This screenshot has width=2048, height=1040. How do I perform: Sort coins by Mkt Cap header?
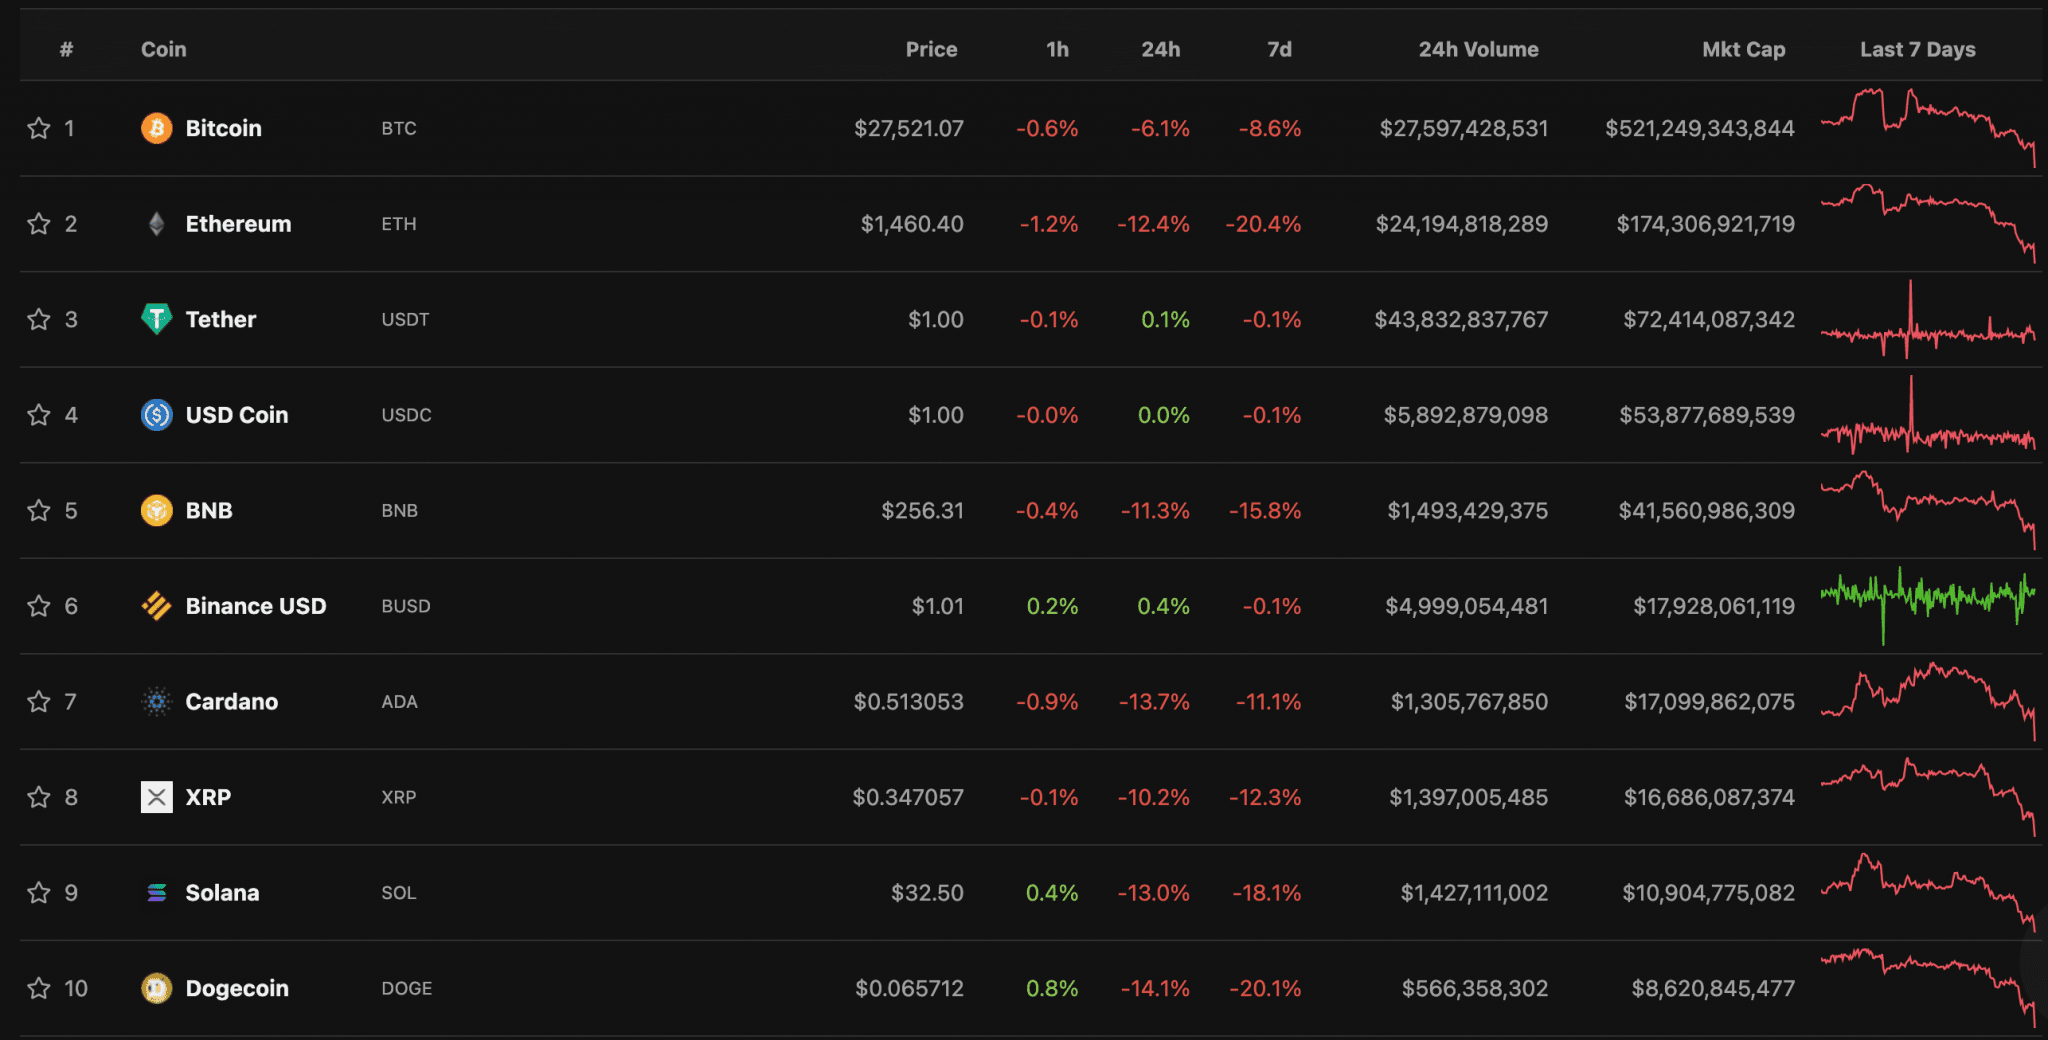click(x=1743, y=49)
